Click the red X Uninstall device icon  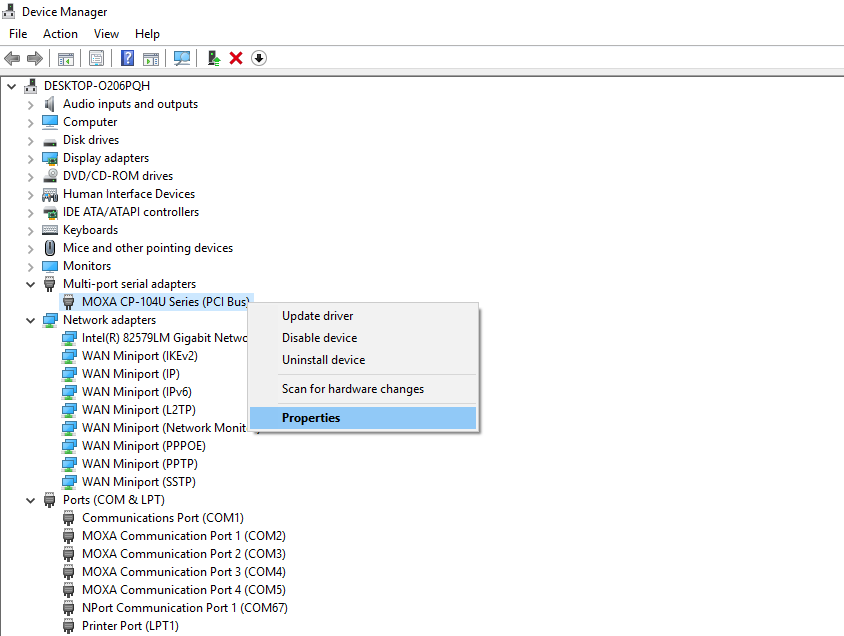[x=236, y=58]
